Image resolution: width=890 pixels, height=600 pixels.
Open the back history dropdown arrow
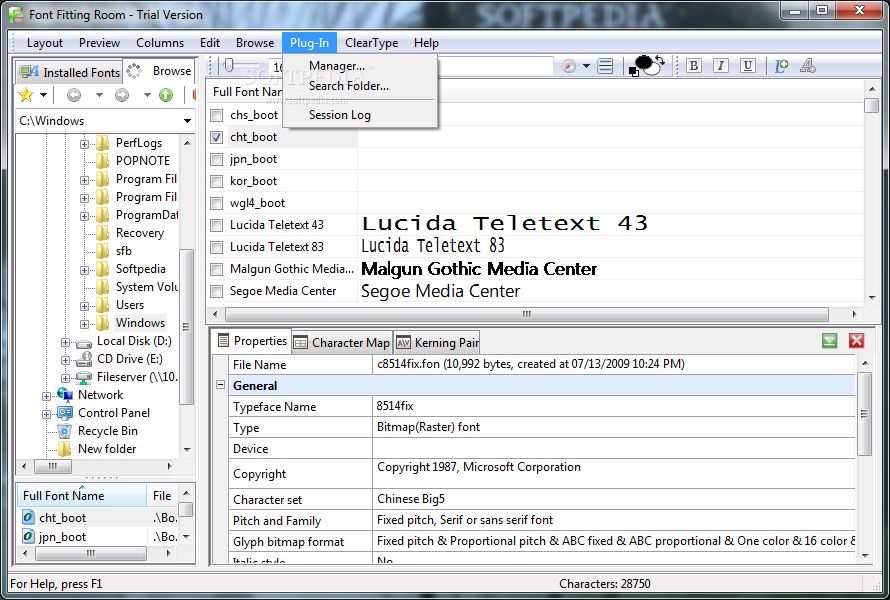[x=99, y=95]
